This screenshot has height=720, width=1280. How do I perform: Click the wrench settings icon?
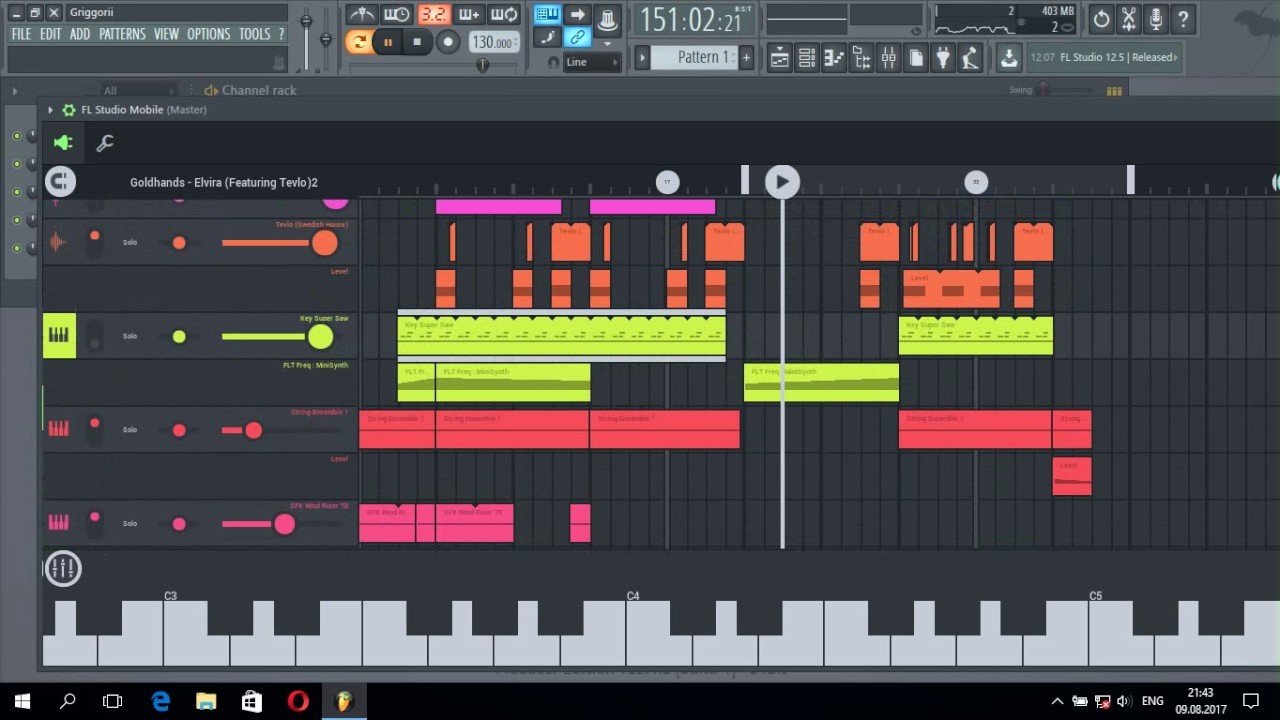click(x=104, y=143)
